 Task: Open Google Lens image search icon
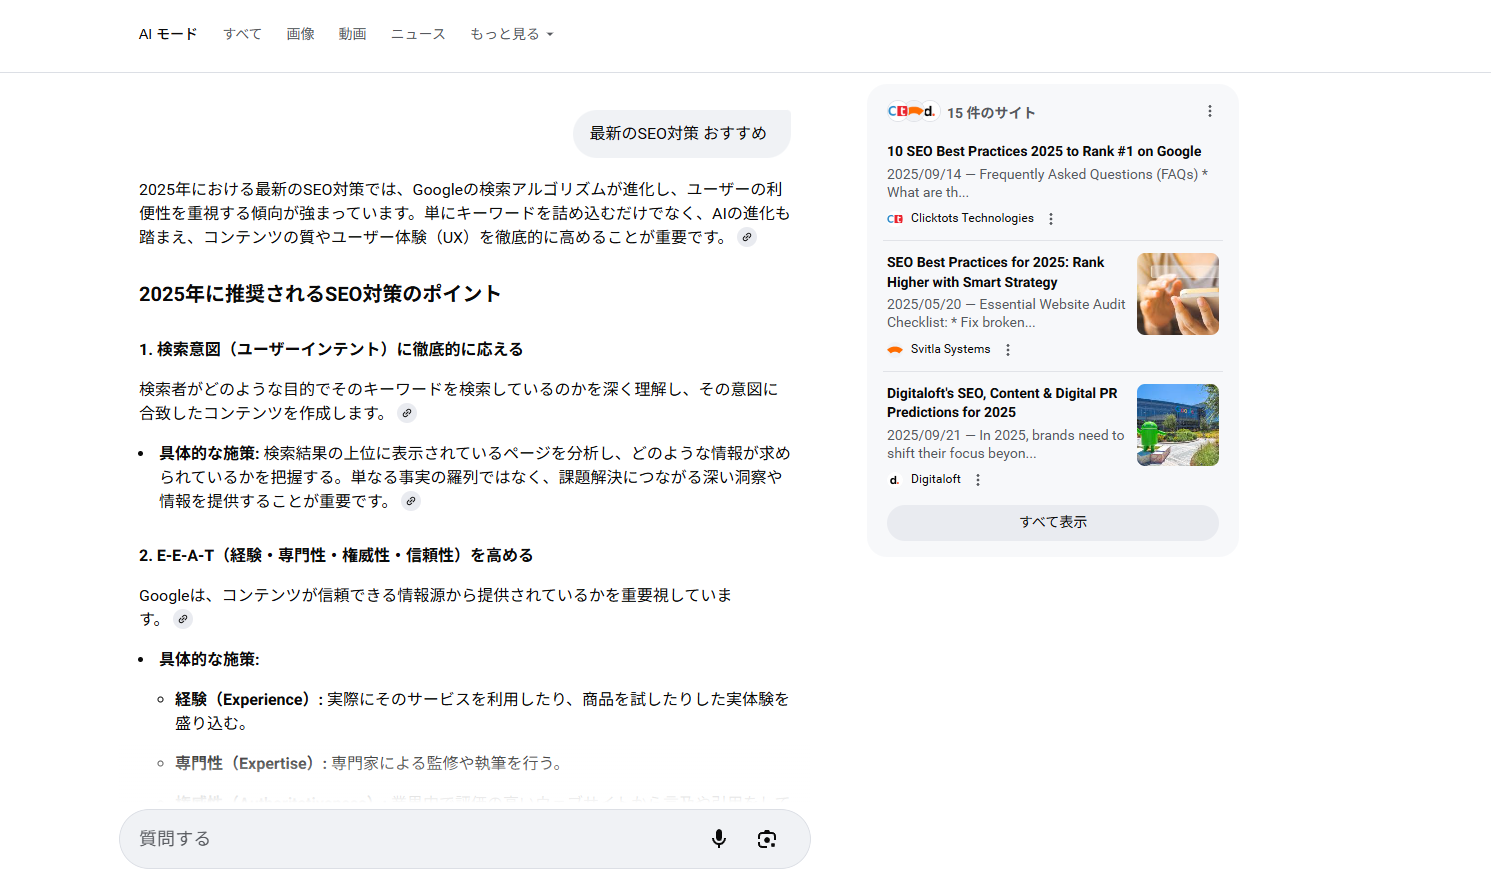coord(767,839)
